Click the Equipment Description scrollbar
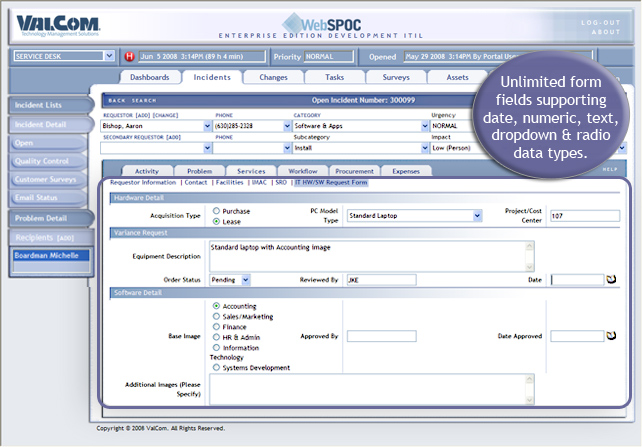The width and height of the screenshot is (642, 447). (x=529, y=256)
